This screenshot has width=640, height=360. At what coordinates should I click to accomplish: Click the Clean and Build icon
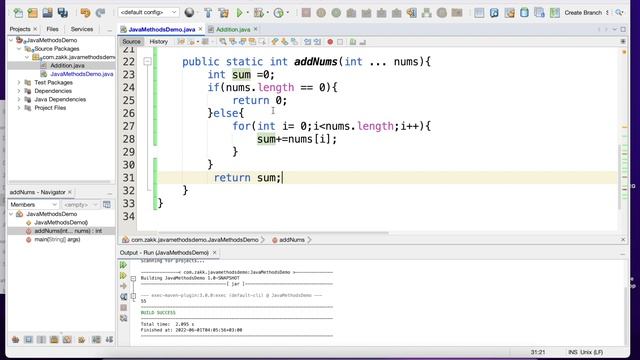point(223,13)
